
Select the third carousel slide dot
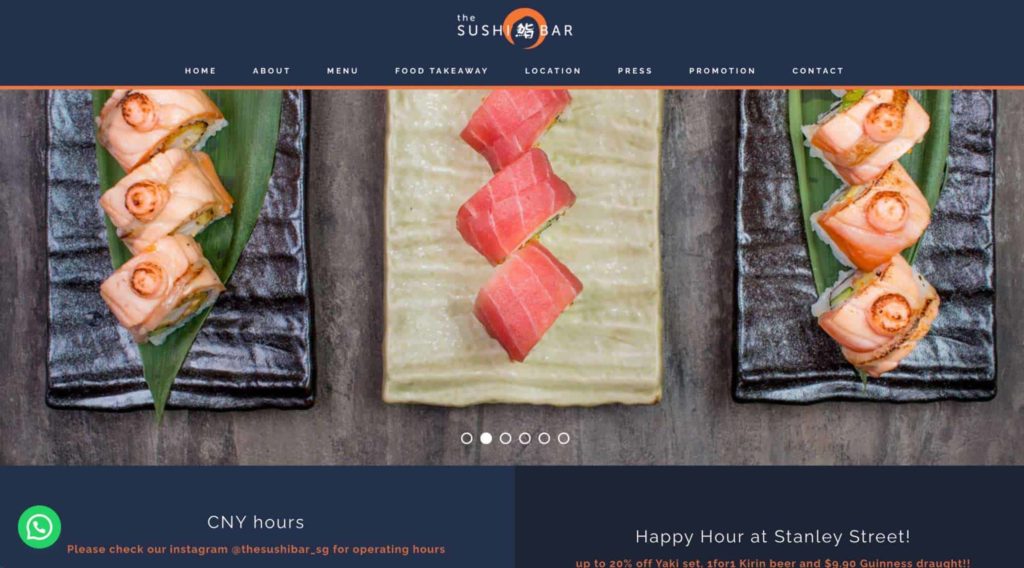(505, 438)
